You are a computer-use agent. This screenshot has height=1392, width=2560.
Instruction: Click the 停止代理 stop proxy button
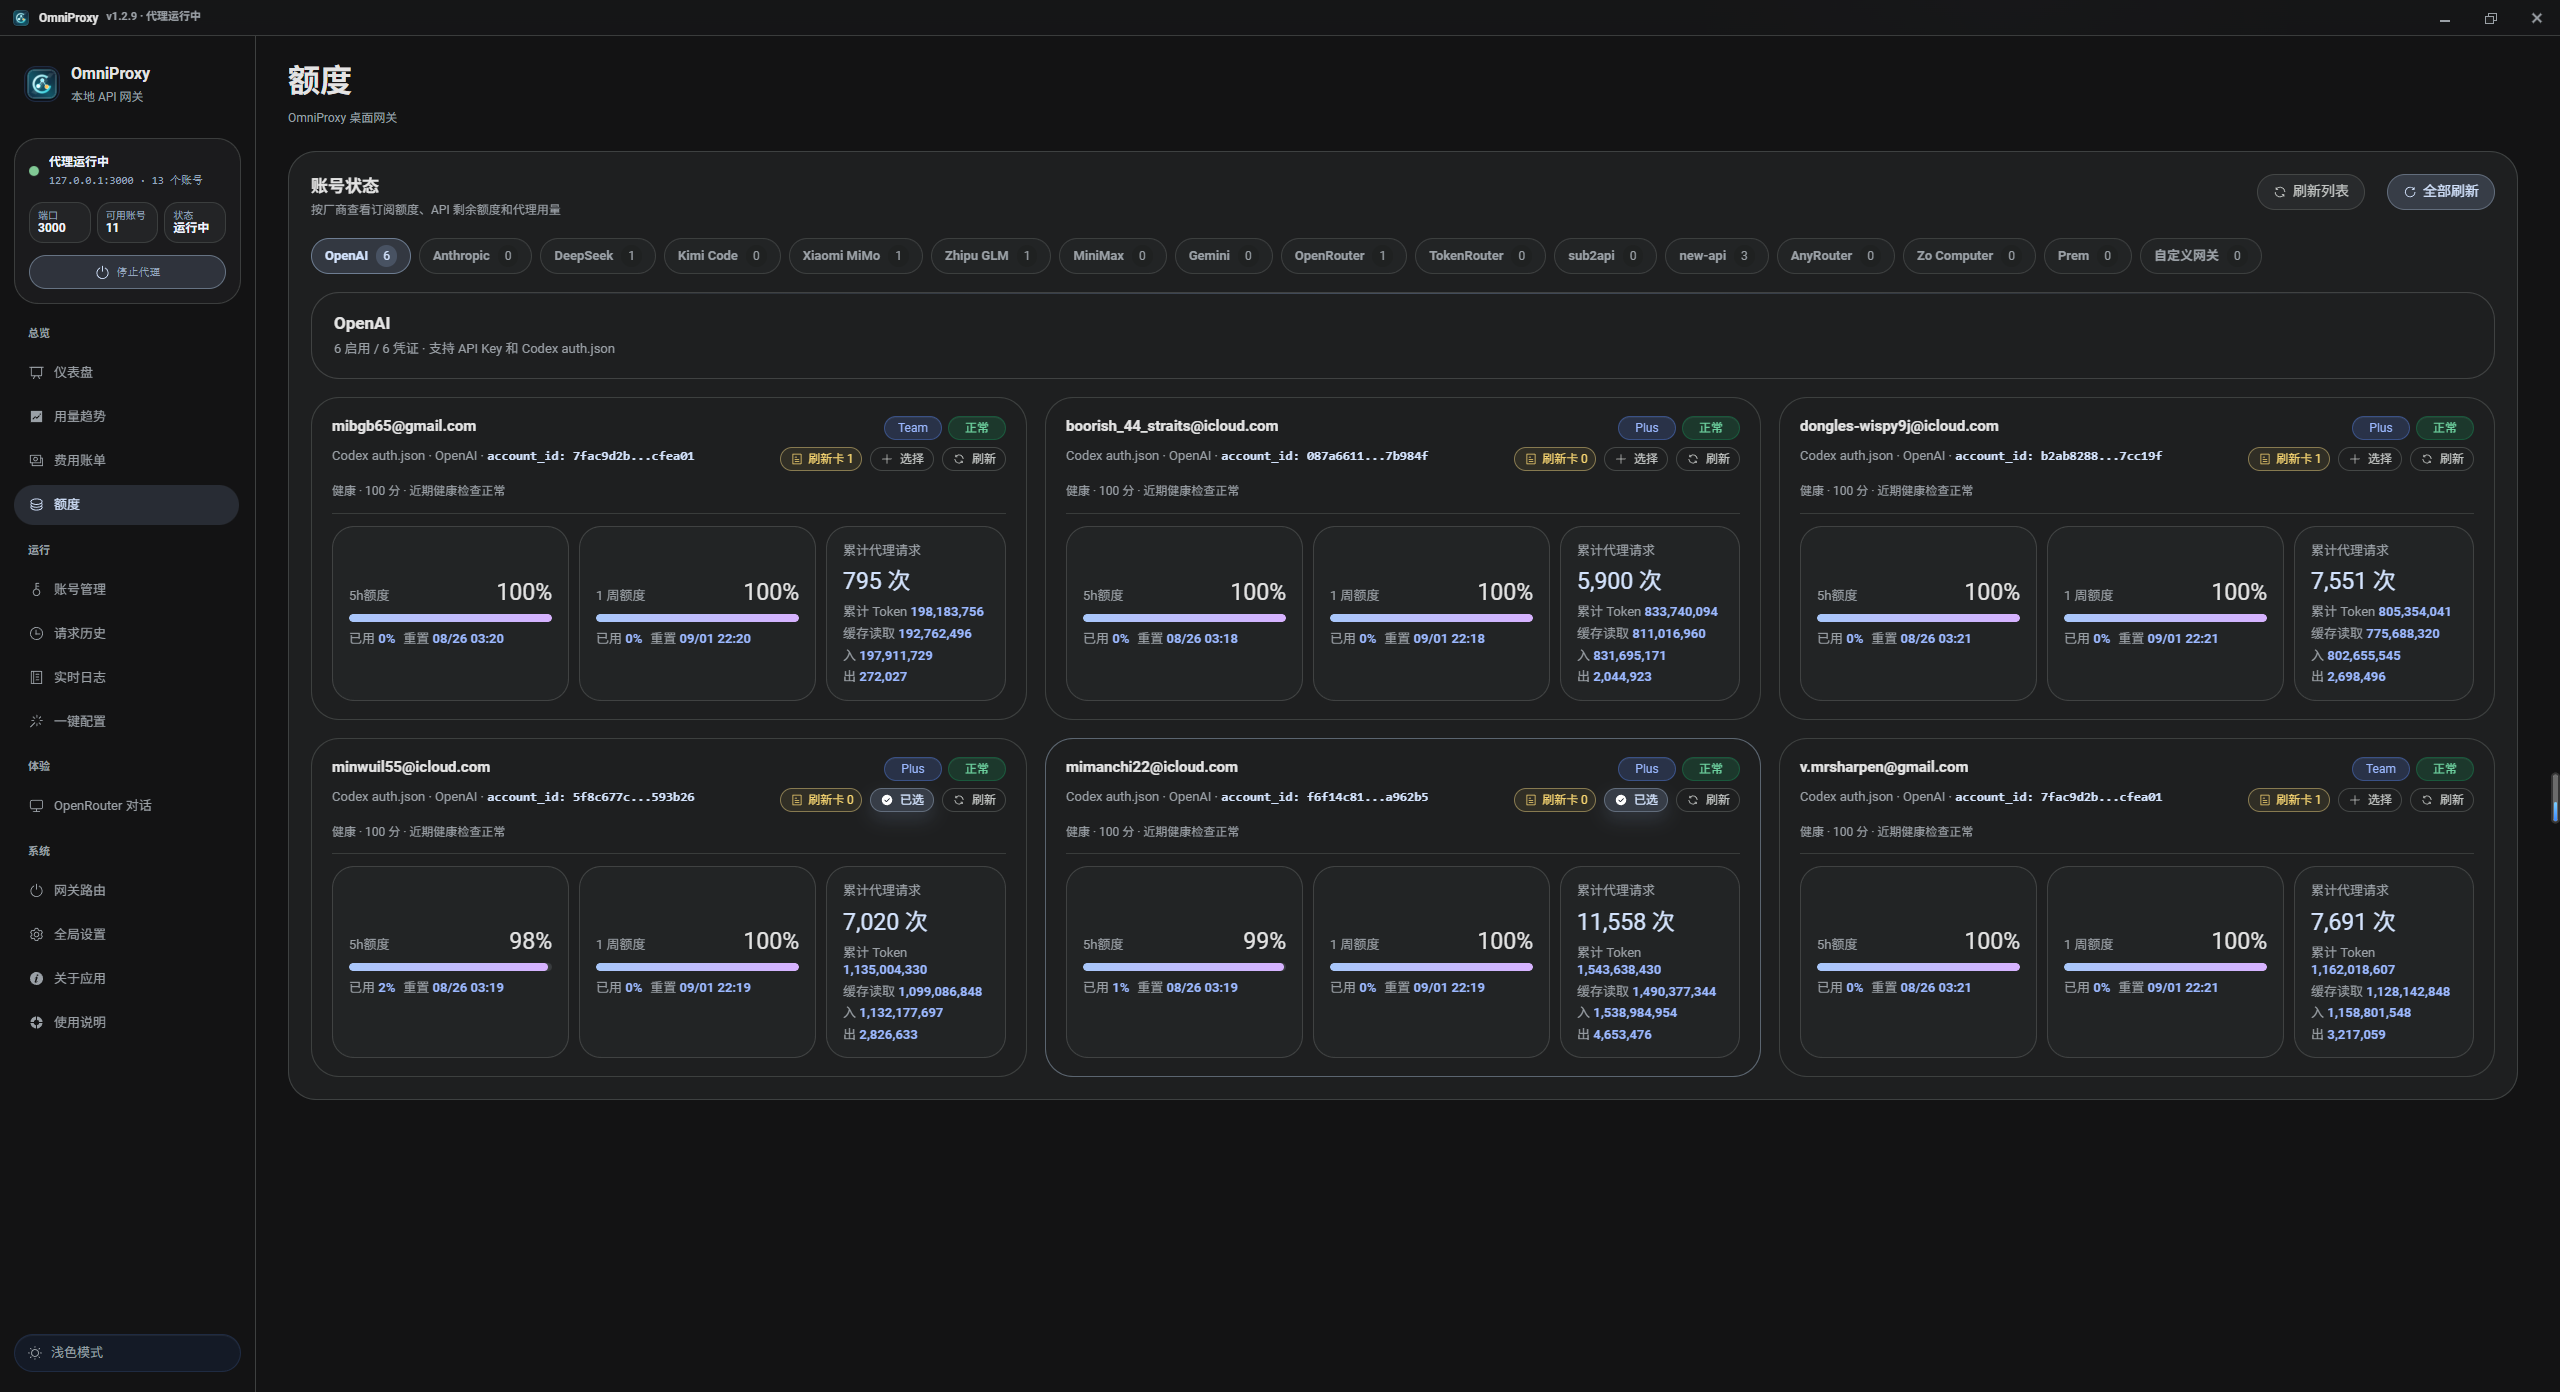[127, 272]
